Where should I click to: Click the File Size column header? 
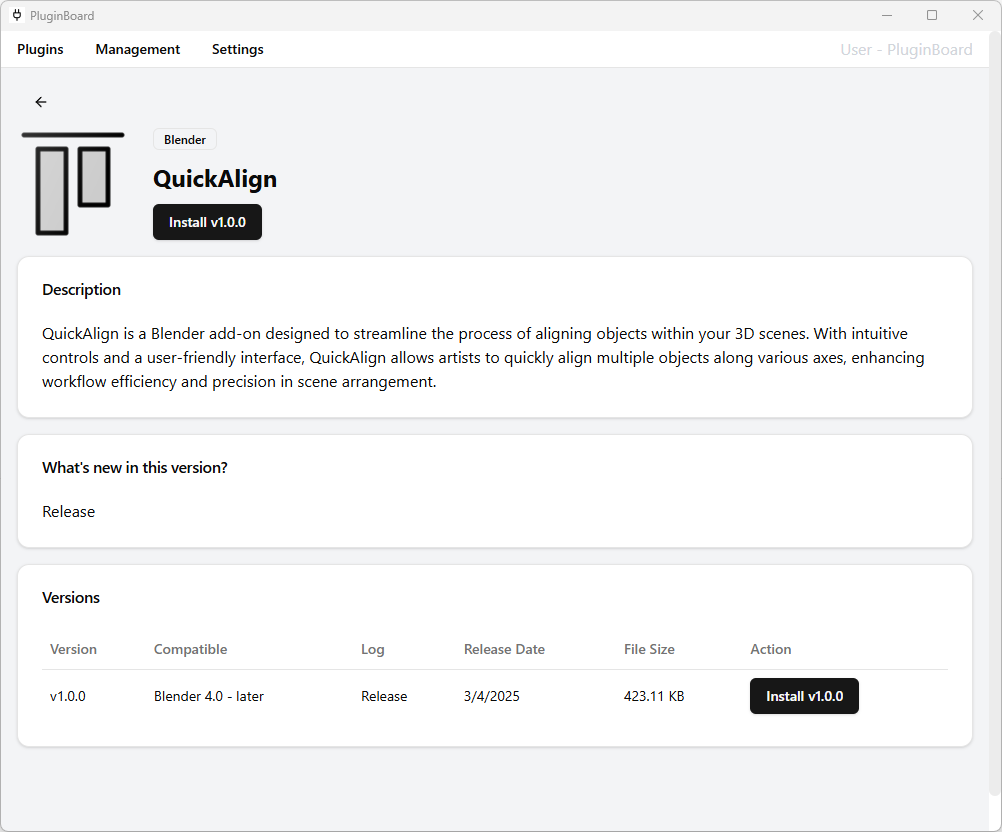(x=649, y=649)
